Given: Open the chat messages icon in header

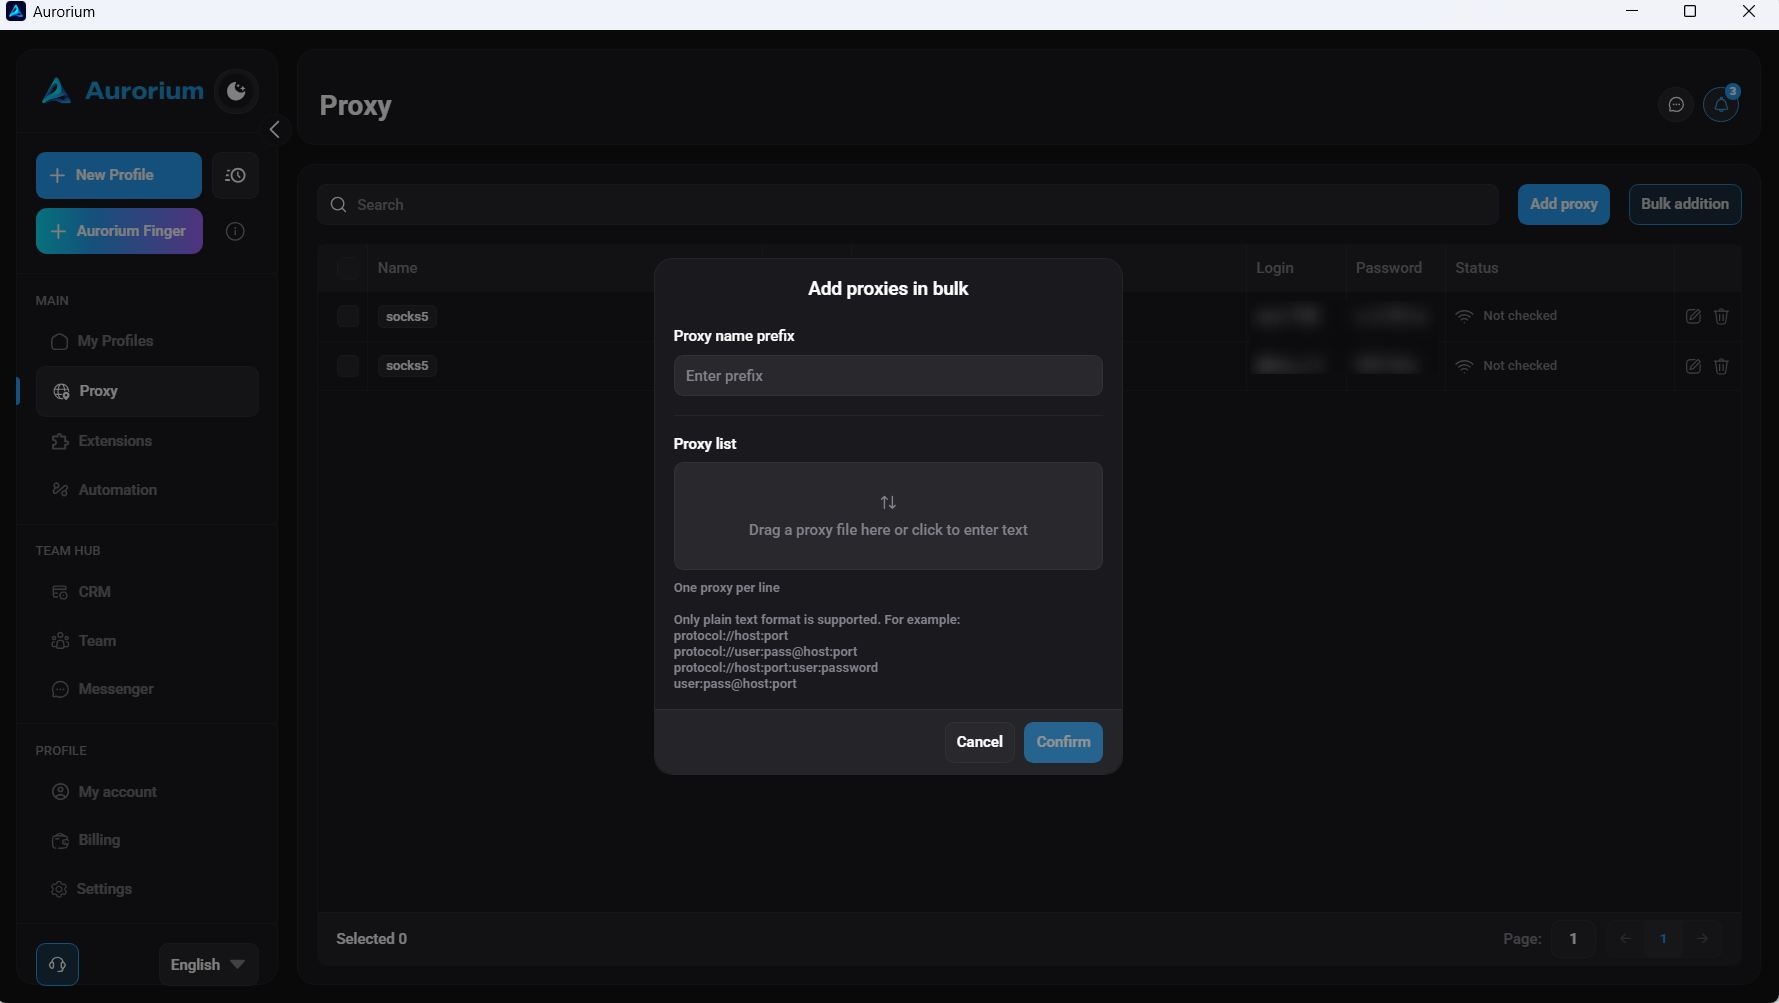Looking at the screenshot, I should click(x=1676, y=105).
